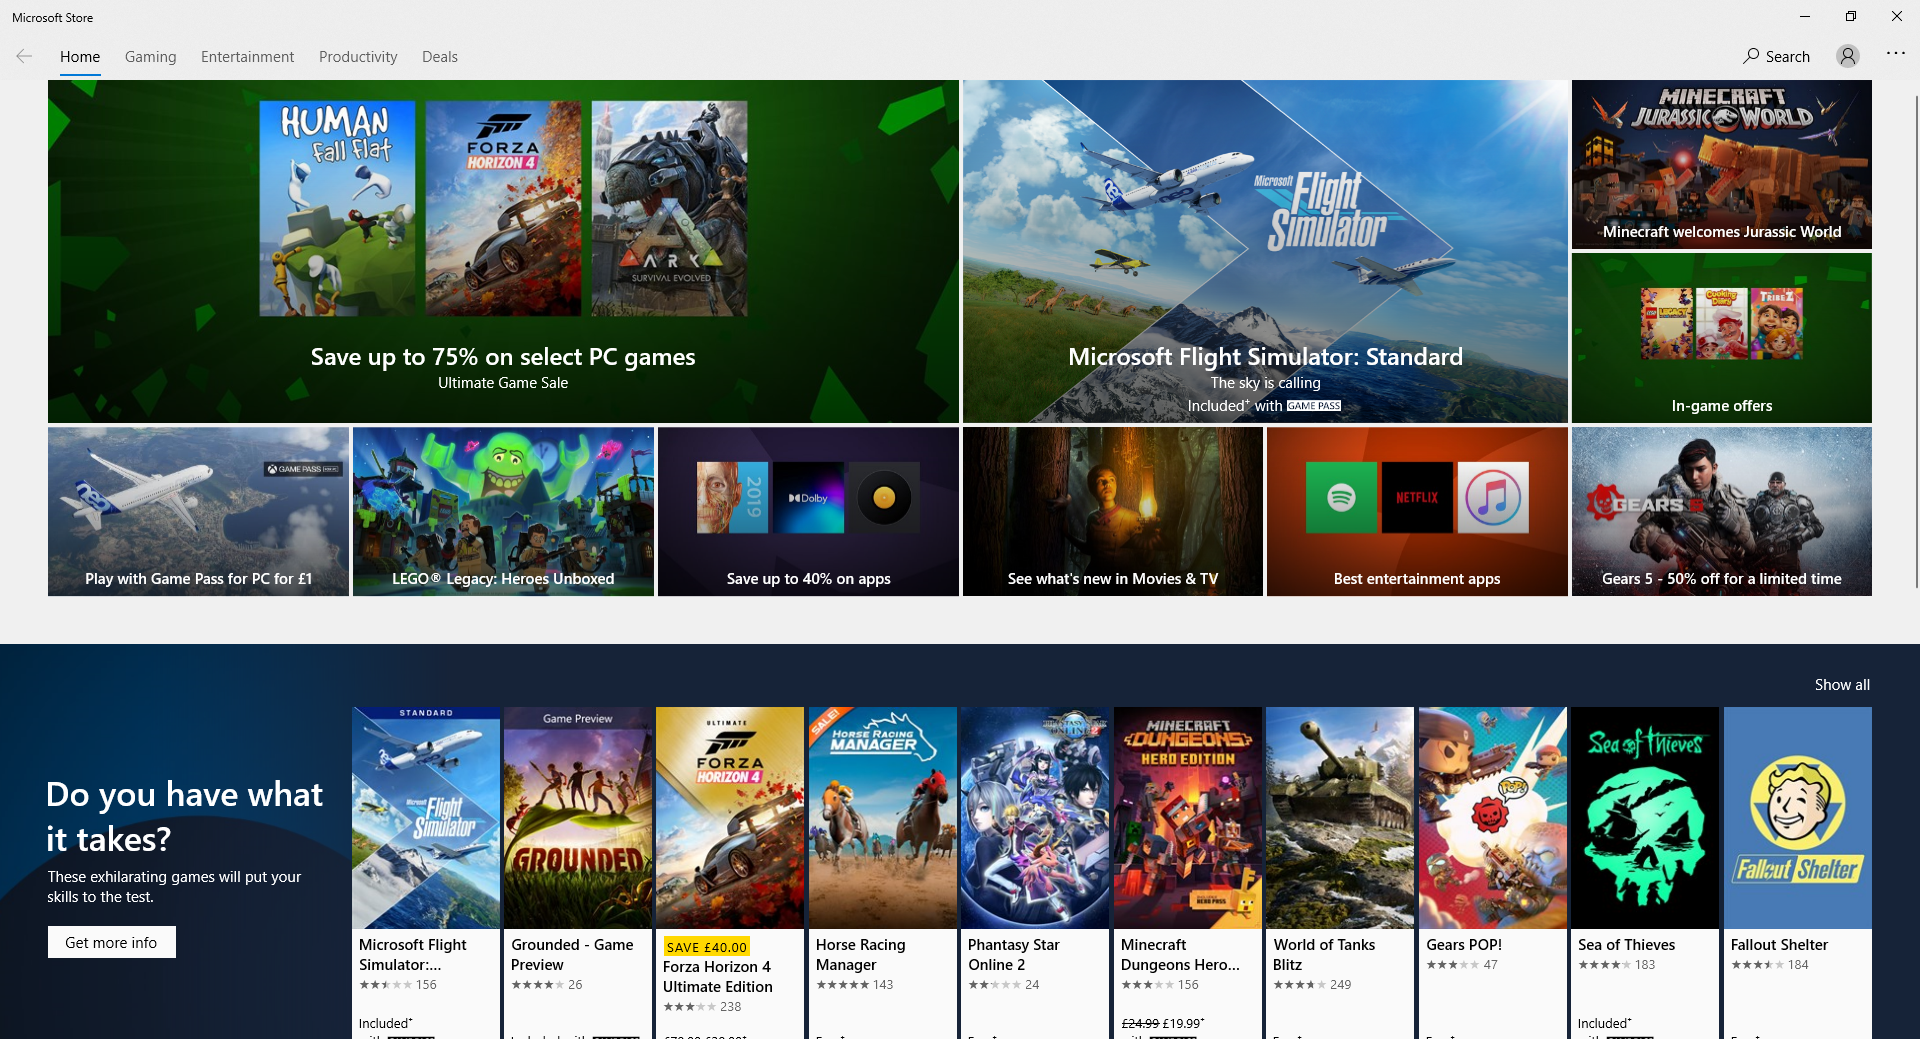Open the Entertainment tab

[248, 57]
